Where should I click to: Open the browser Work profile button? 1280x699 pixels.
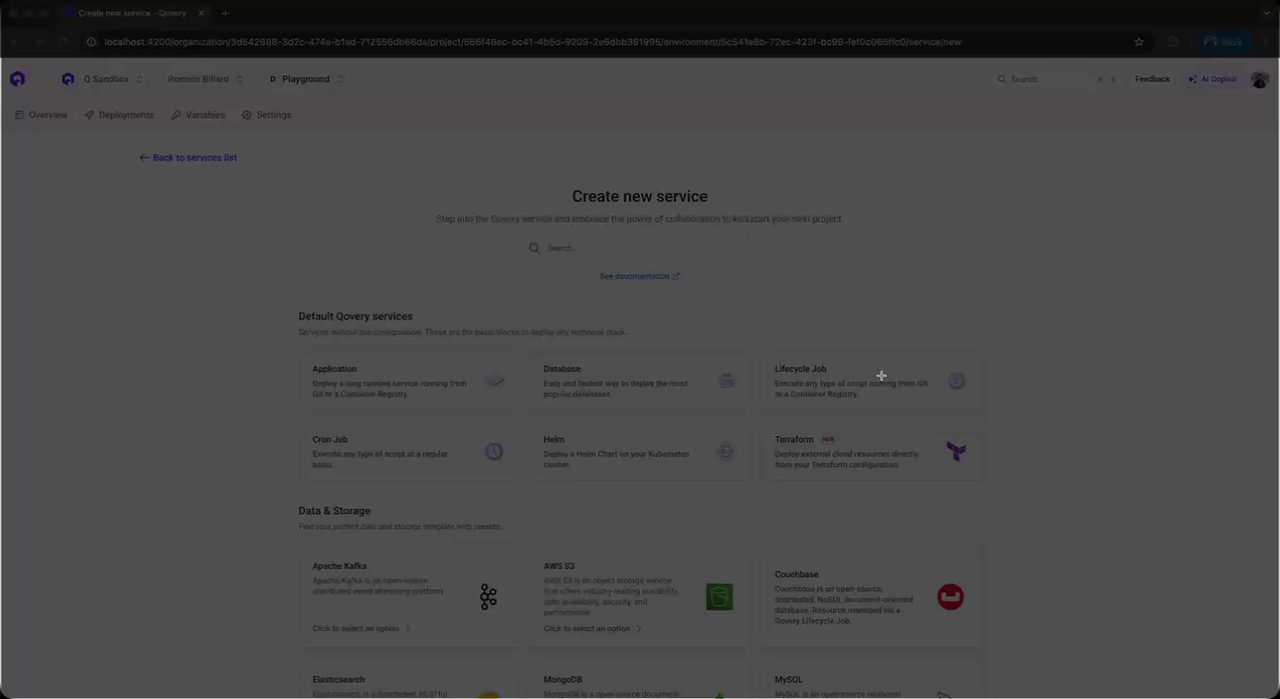[1224, 42]
